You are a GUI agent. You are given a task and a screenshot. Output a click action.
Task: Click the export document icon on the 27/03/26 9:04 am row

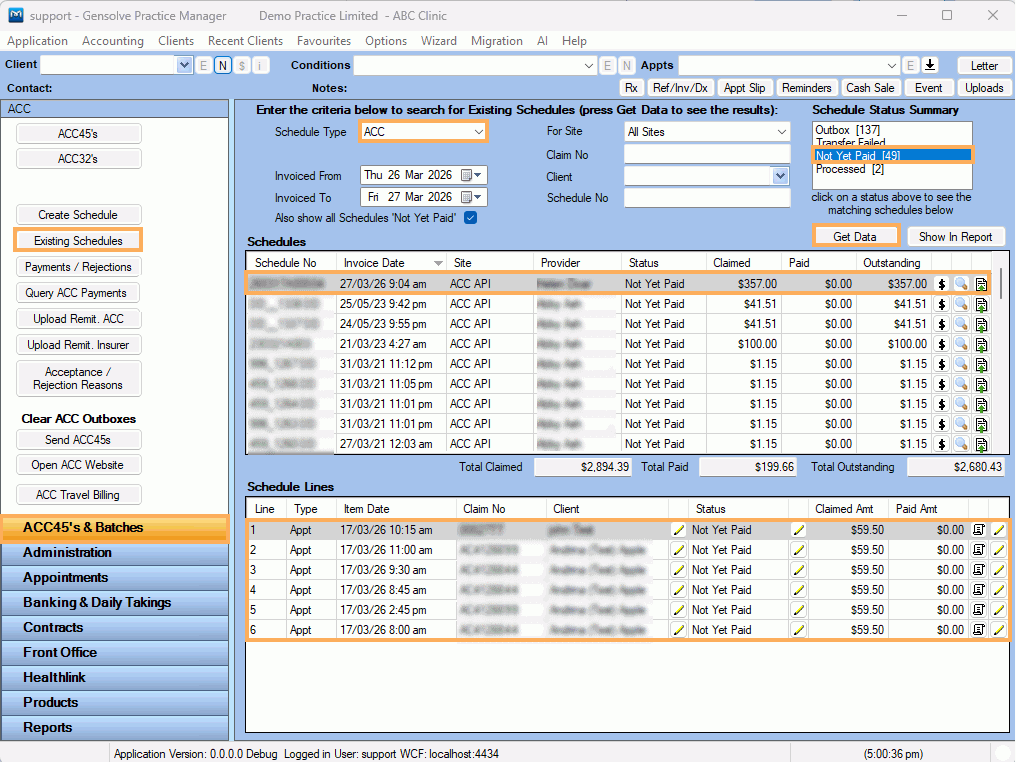point(981,284)
